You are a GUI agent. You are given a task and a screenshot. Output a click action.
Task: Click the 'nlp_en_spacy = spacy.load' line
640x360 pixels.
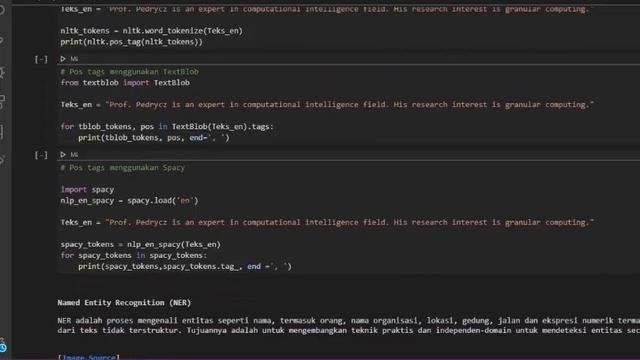pyautogui.click(x=129, y=201)
